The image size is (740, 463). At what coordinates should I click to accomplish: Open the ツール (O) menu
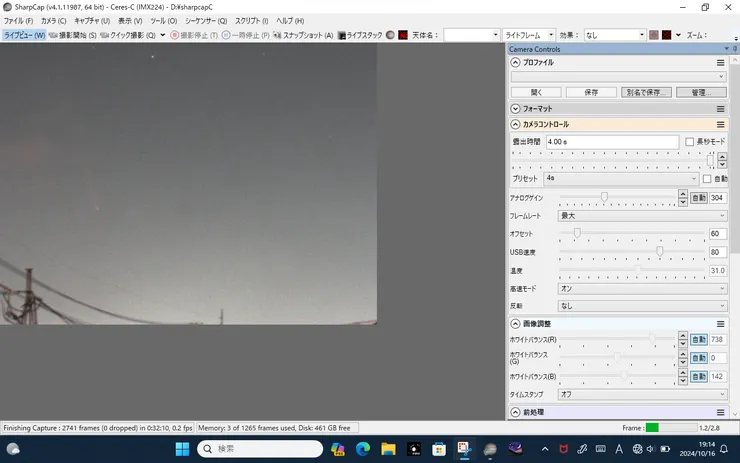click(x=163, y=20)
